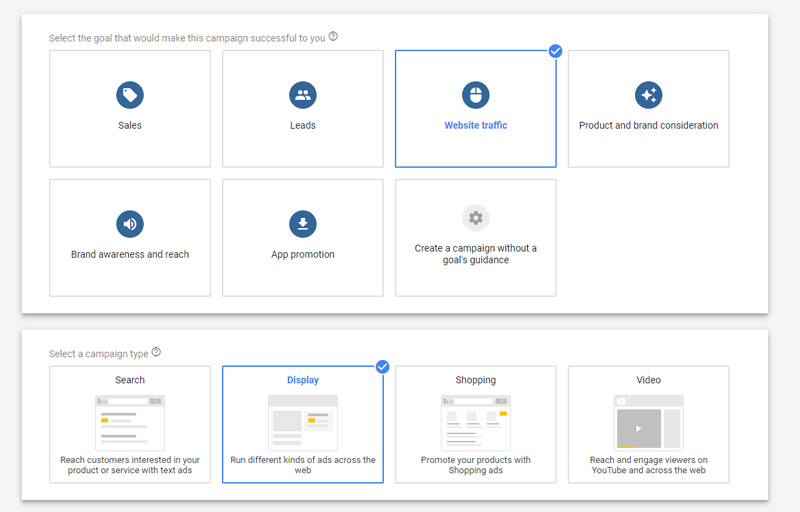Choose the Video campaign type title
The image size is (800, 512).
(648, 380)
